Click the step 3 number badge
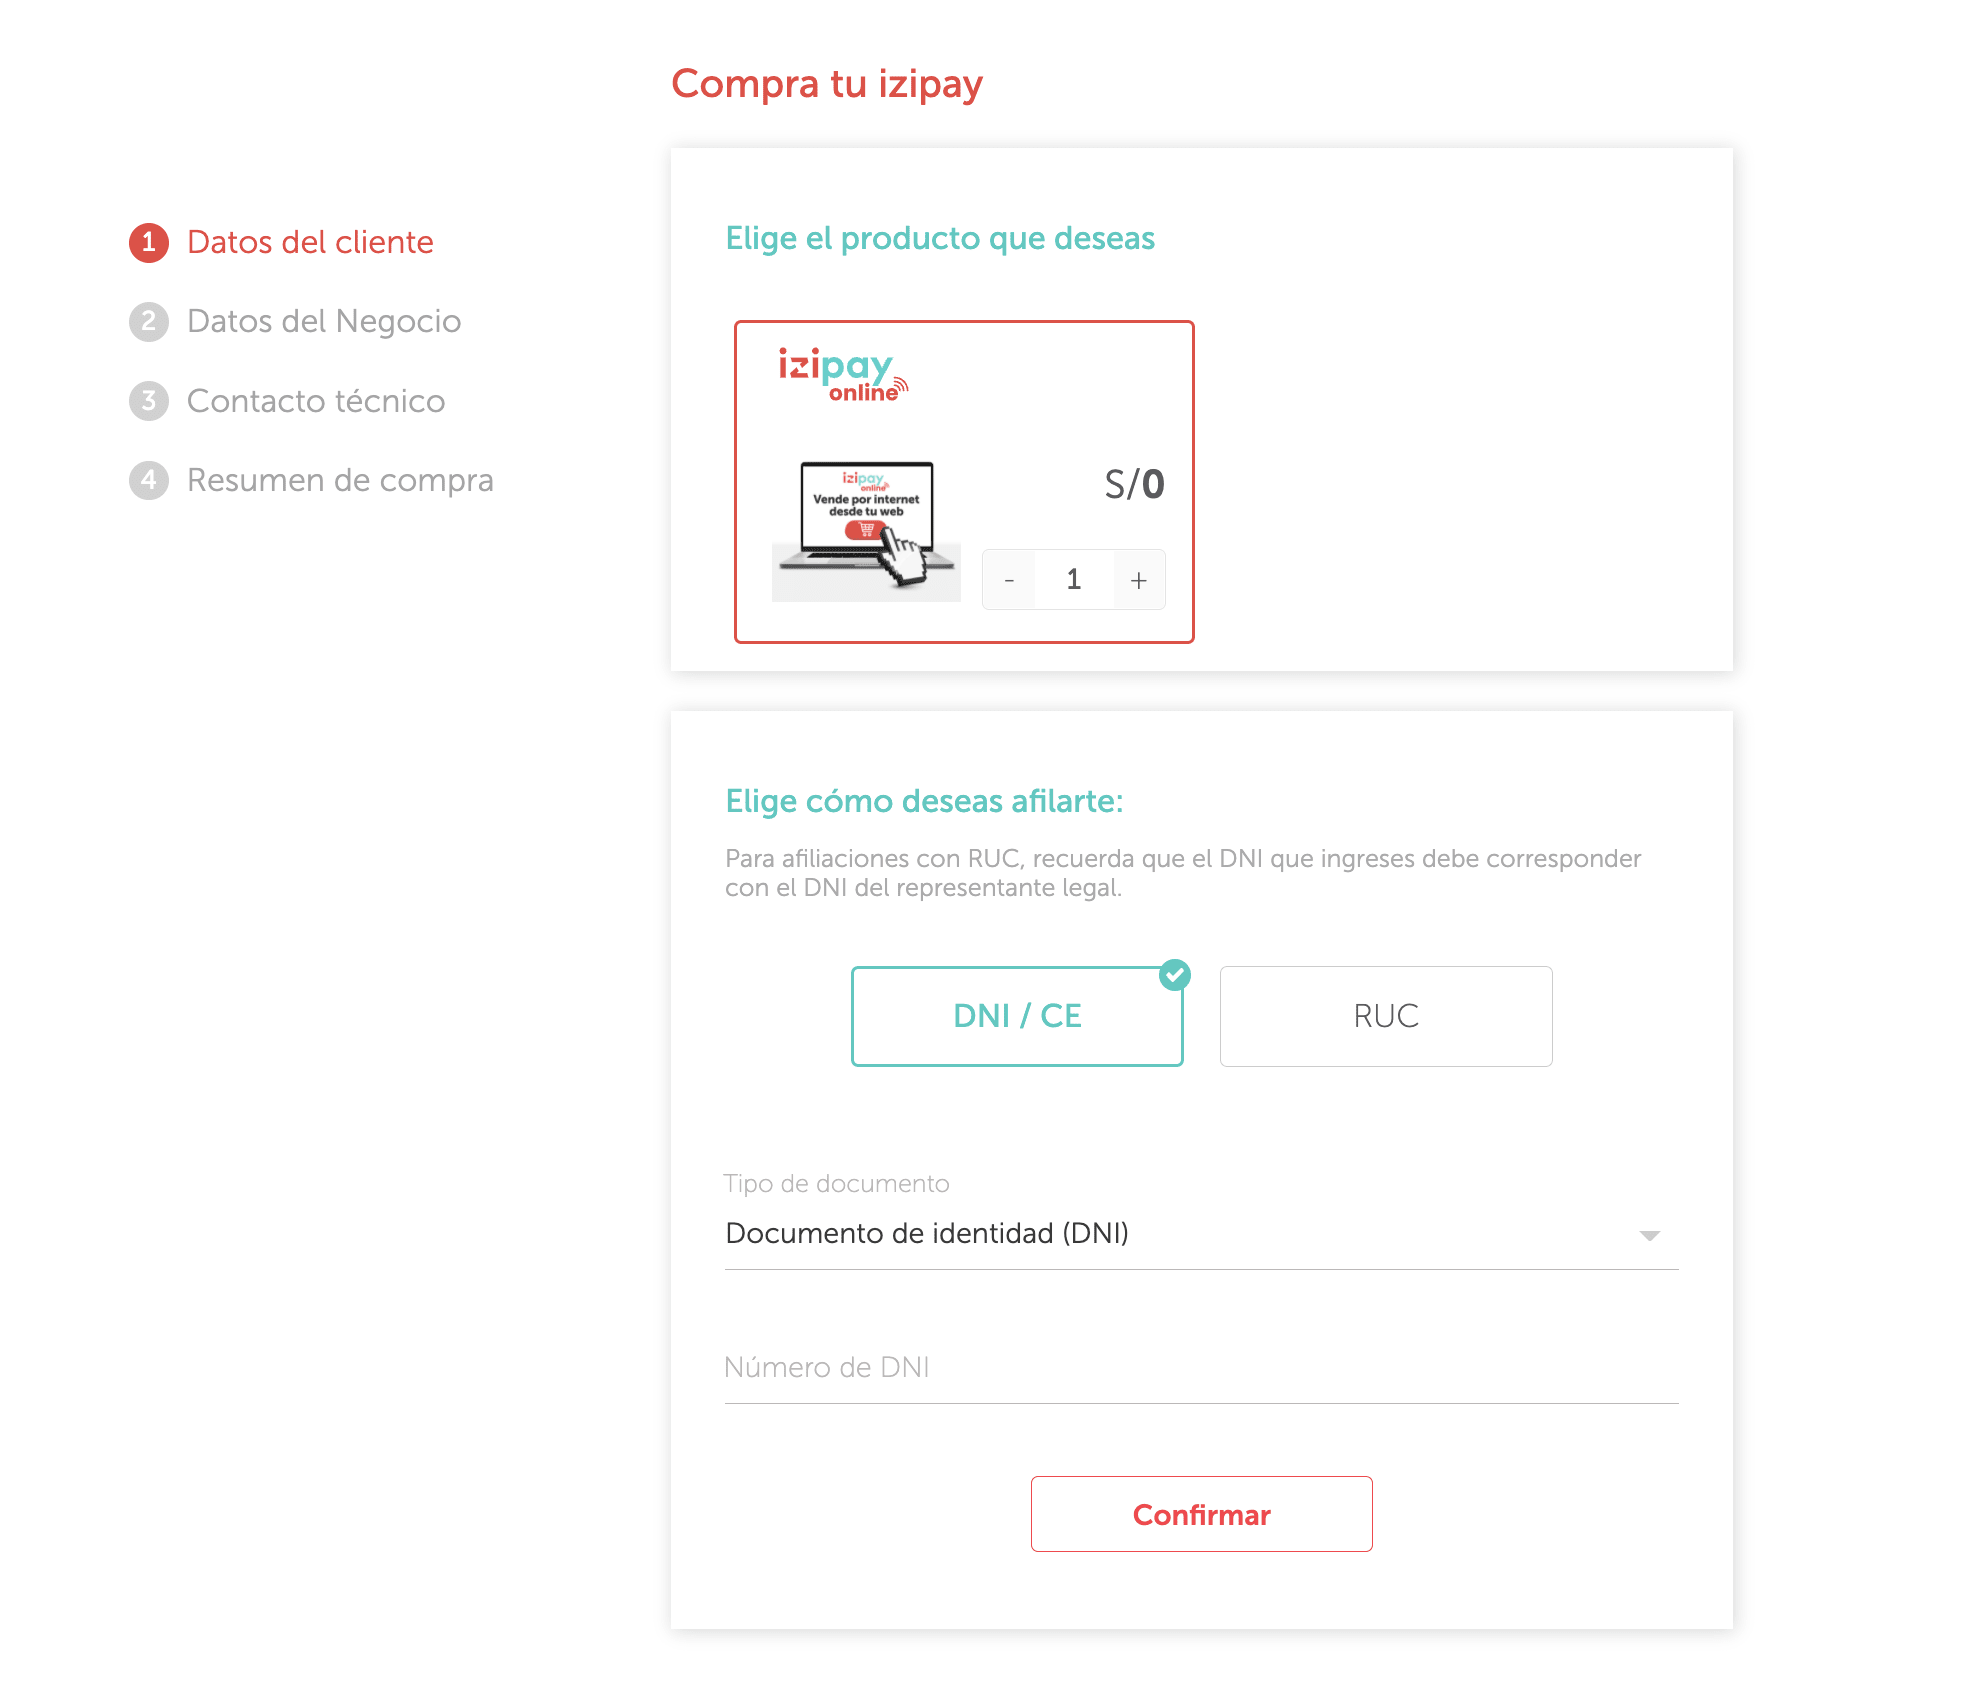 coord(149,401)
